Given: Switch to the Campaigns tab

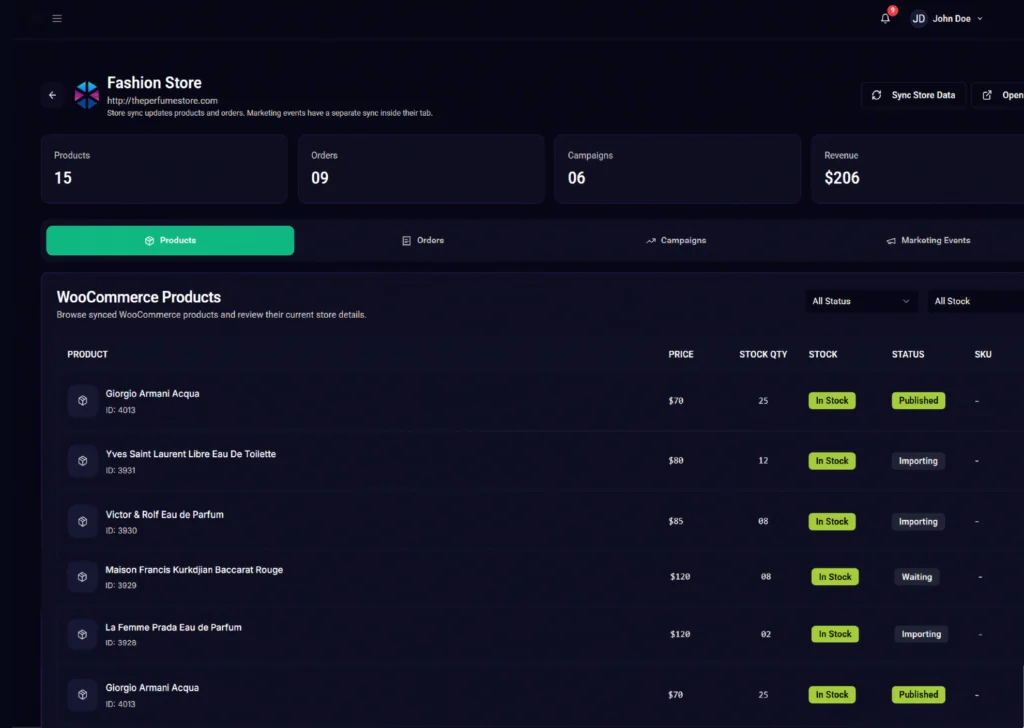Looking at the screenshot, I should click(x=676, y=240).
